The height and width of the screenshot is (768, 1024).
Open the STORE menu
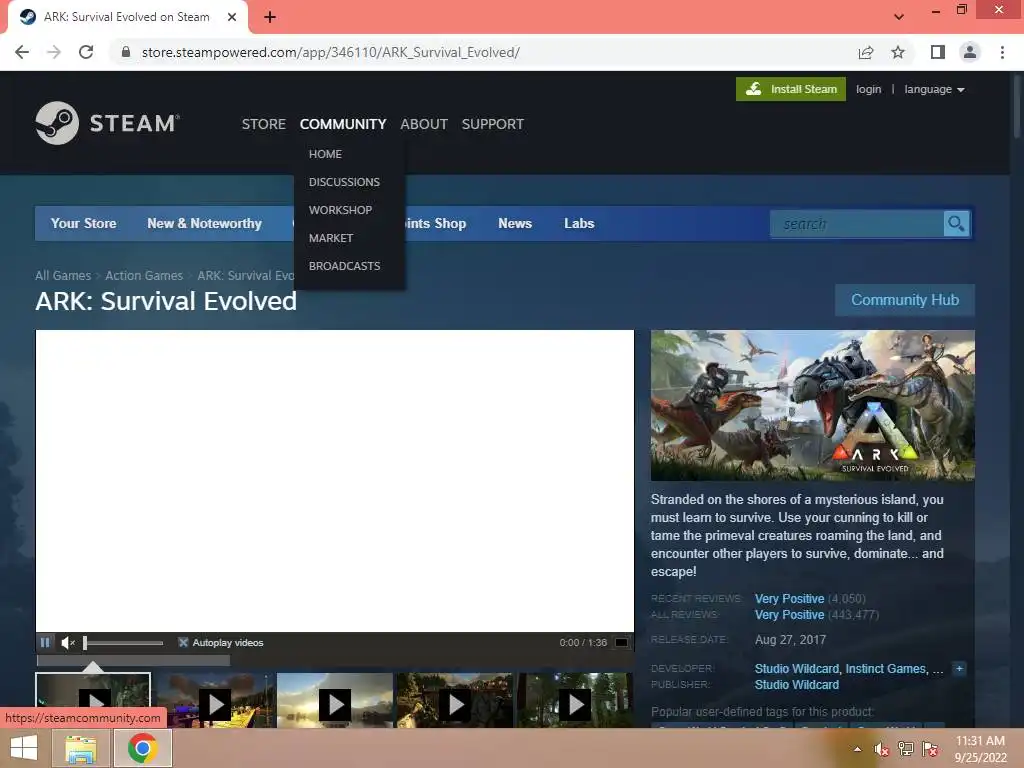(264, 124)
